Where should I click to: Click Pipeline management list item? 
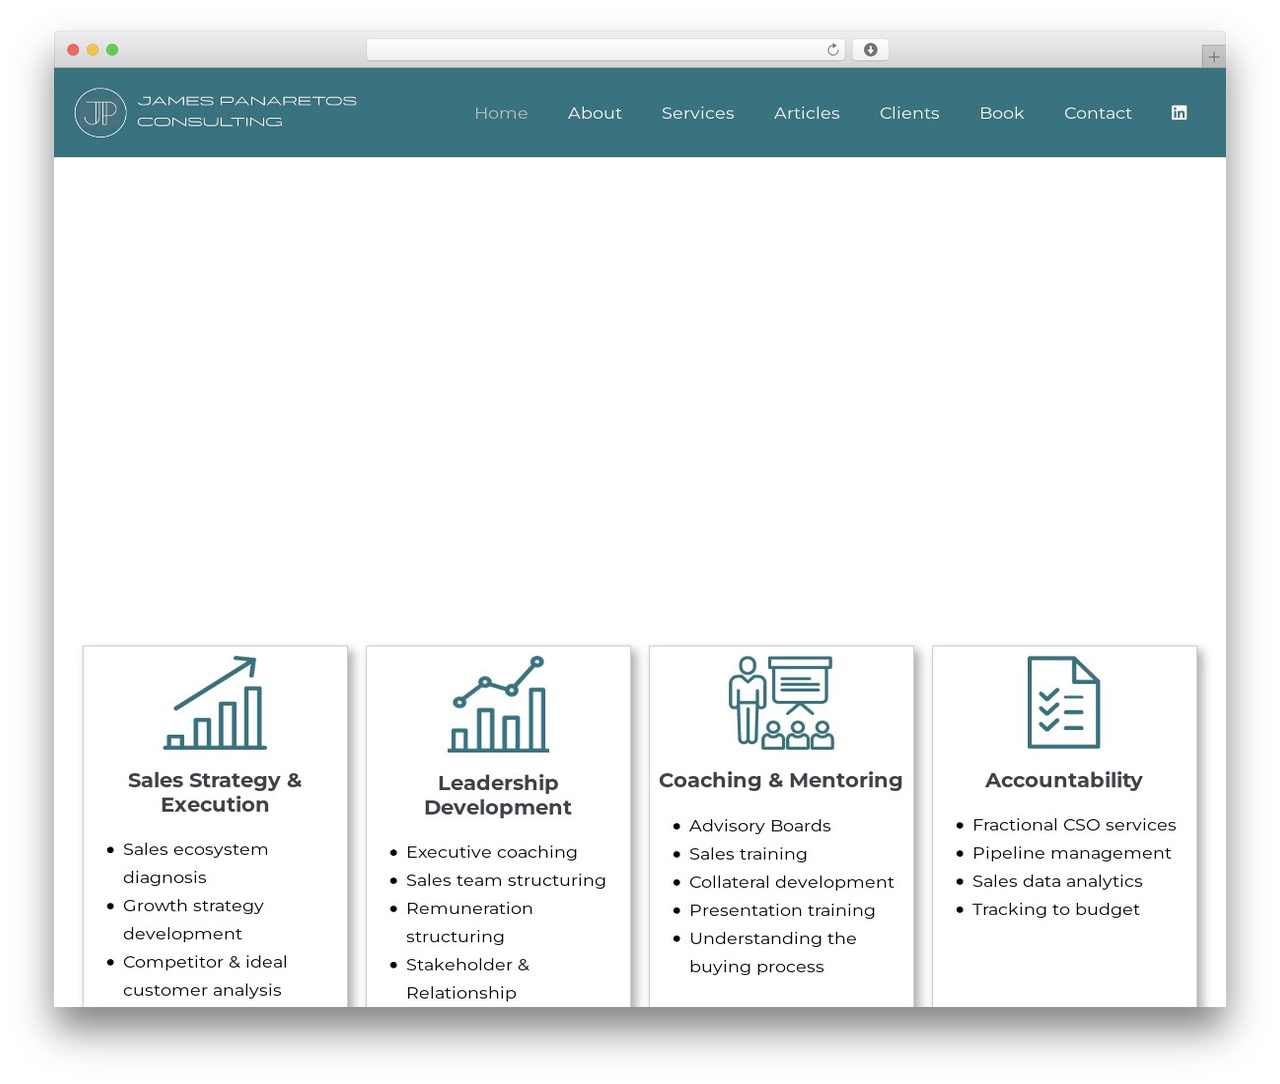(x=1072, y=853)
